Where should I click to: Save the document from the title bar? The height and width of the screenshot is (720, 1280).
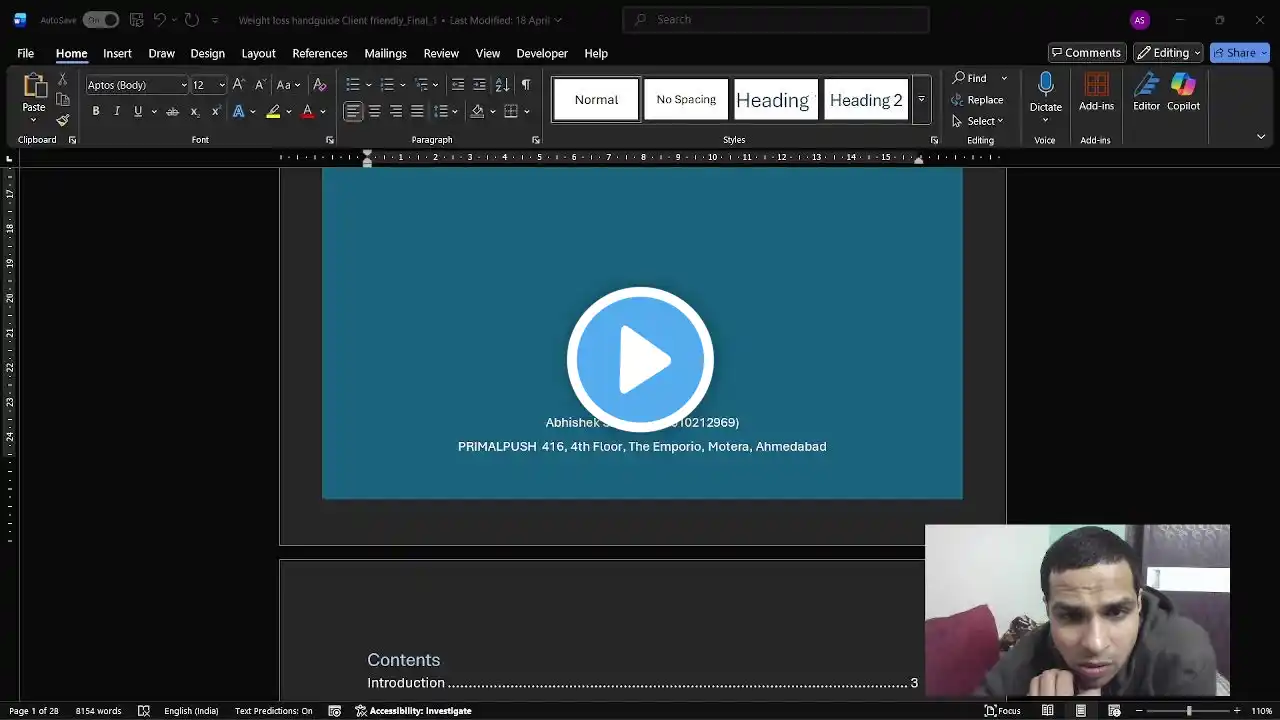pos(136,20)
